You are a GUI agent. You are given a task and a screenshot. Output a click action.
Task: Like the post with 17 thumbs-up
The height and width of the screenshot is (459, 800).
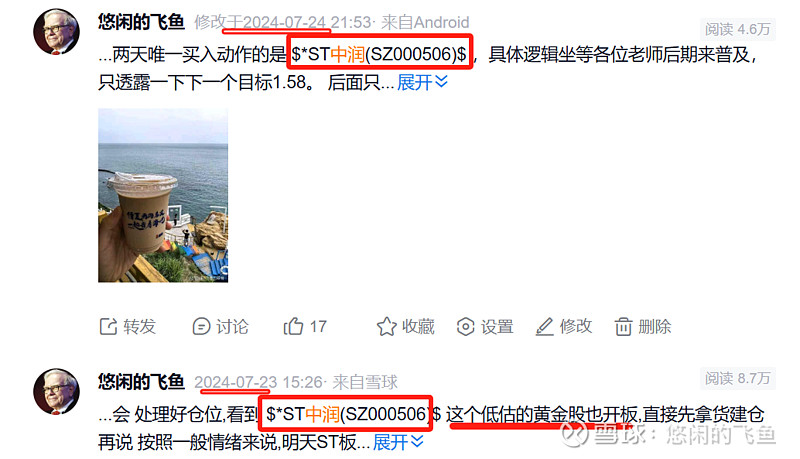[293, 326]
